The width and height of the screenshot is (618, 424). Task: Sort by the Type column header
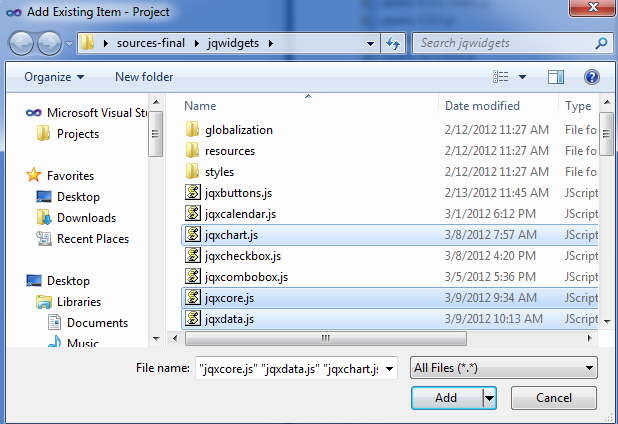579,106
